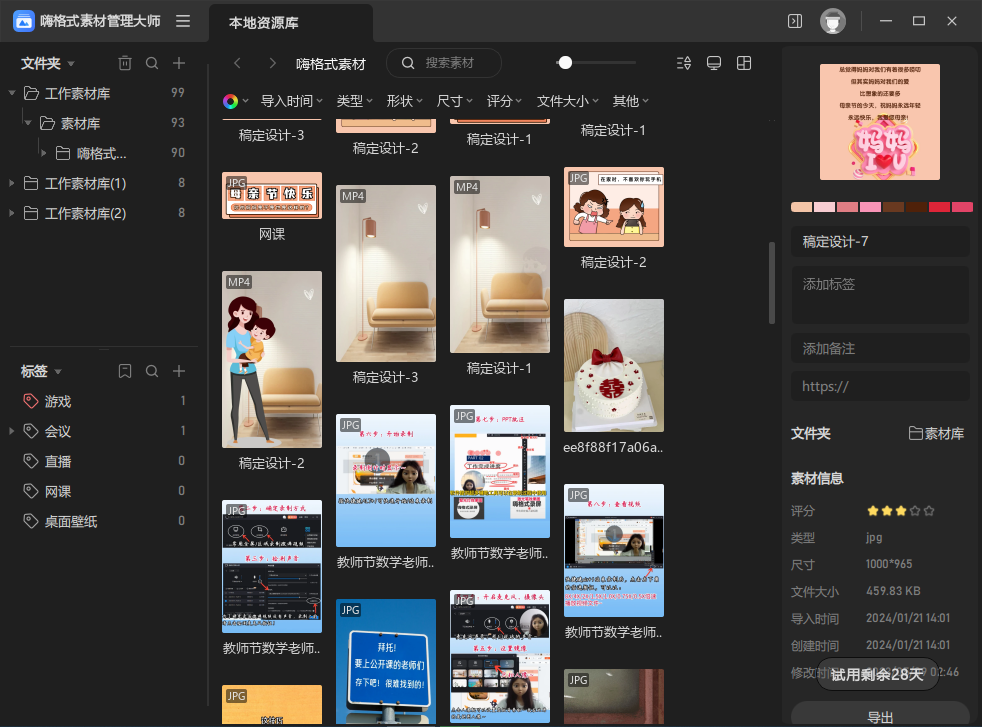
Task: Open the sort order icon
Action: pyautogui.click(x=684, y=63)
